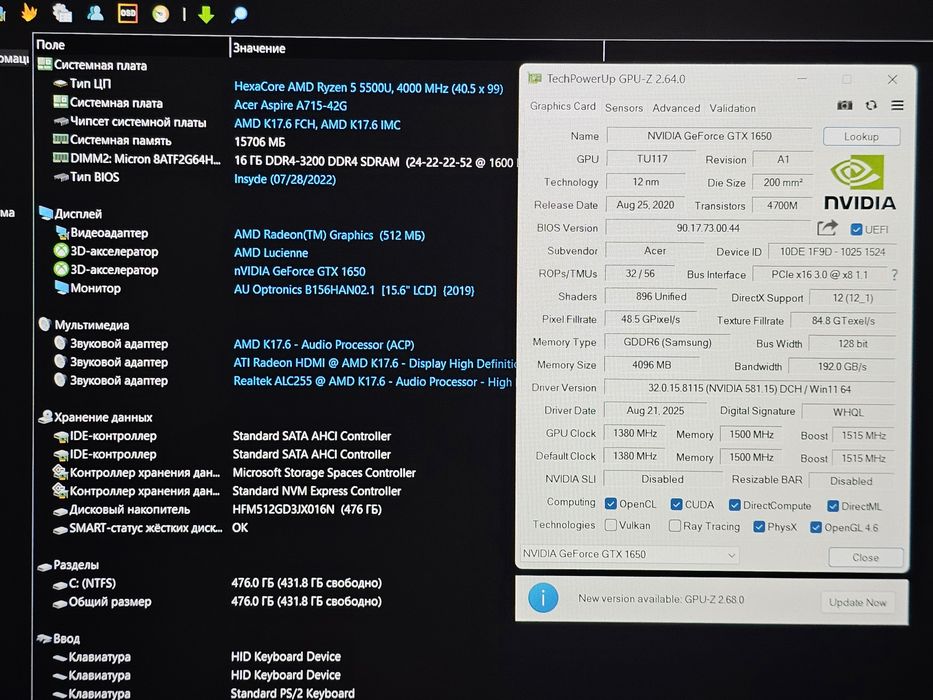Take a GPU-Z screenshot with camera icon
The height and width of the screenshot is (700, 933).
(x=844, y=105)
